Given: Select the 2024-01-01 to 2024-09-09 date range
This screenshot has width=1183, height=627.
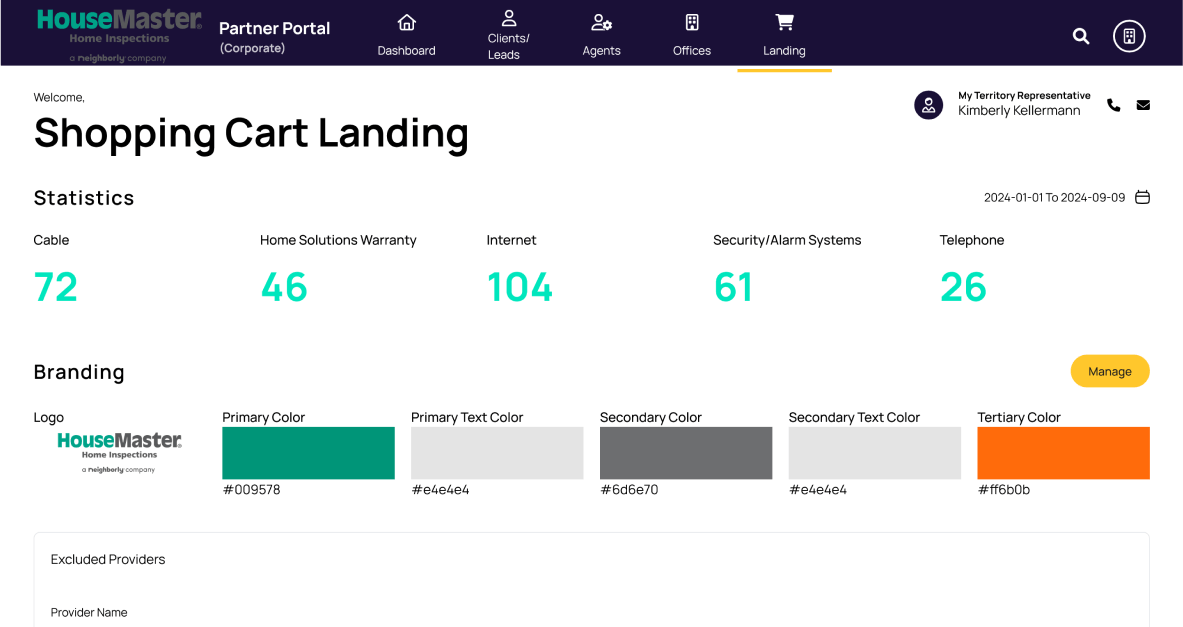Looking at the screenshot, I should pyautogui.click(x=1054, y=197).
